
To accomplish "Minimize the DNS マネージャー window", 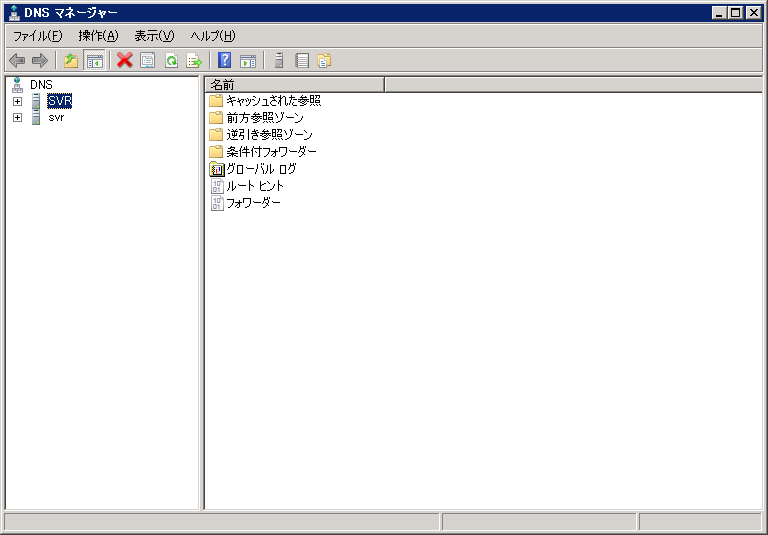I will pos(719,13).
